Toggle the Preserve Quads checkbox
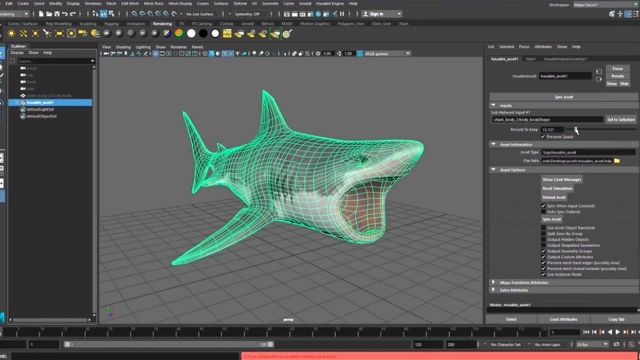The height and width of the screenshot is (360, 640). coord(543,137)
